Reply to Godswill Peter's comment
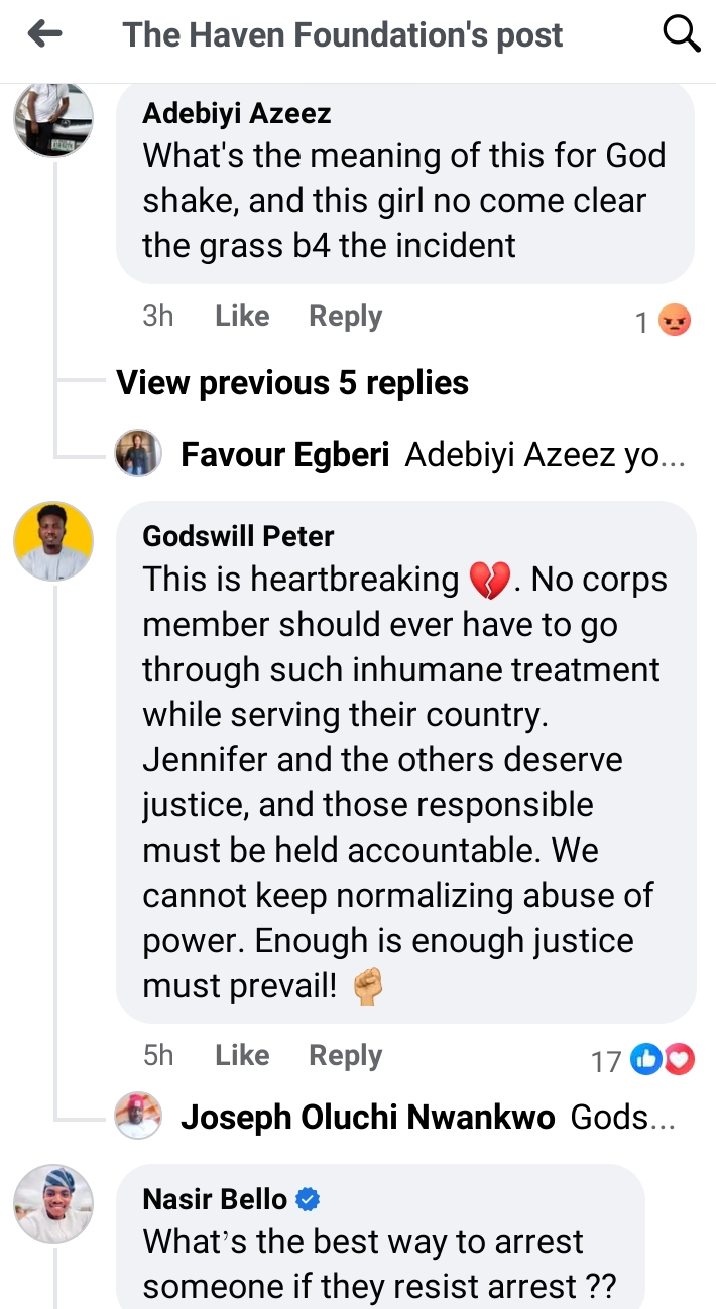The width and height of the screenshot is (716, 1309). point(345,1055)
